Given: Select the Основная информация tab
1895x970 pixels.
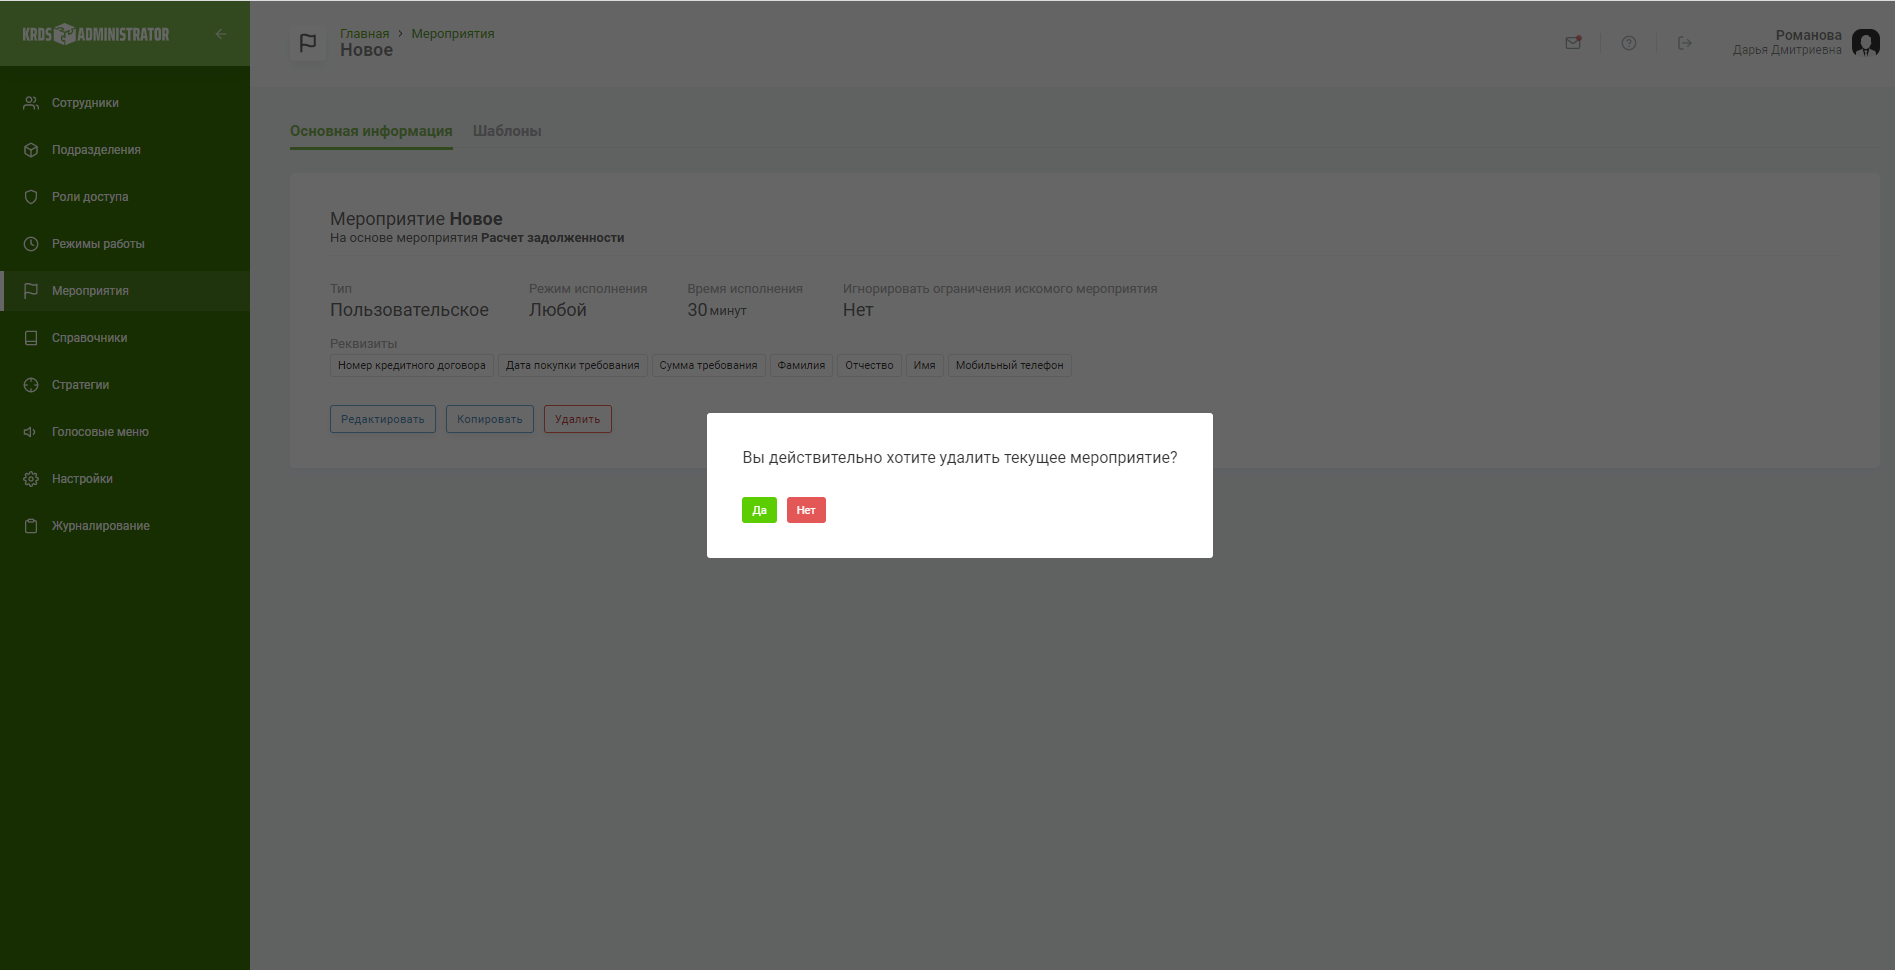Looking at the screenshot, I should click(x=371, y=131).
